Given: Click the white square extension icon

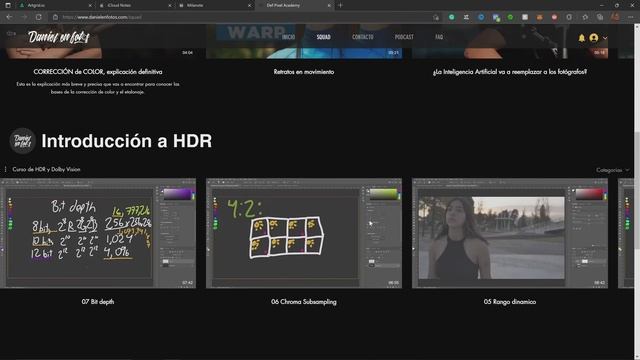Looking at the screenshot, I should pos(525,17).
